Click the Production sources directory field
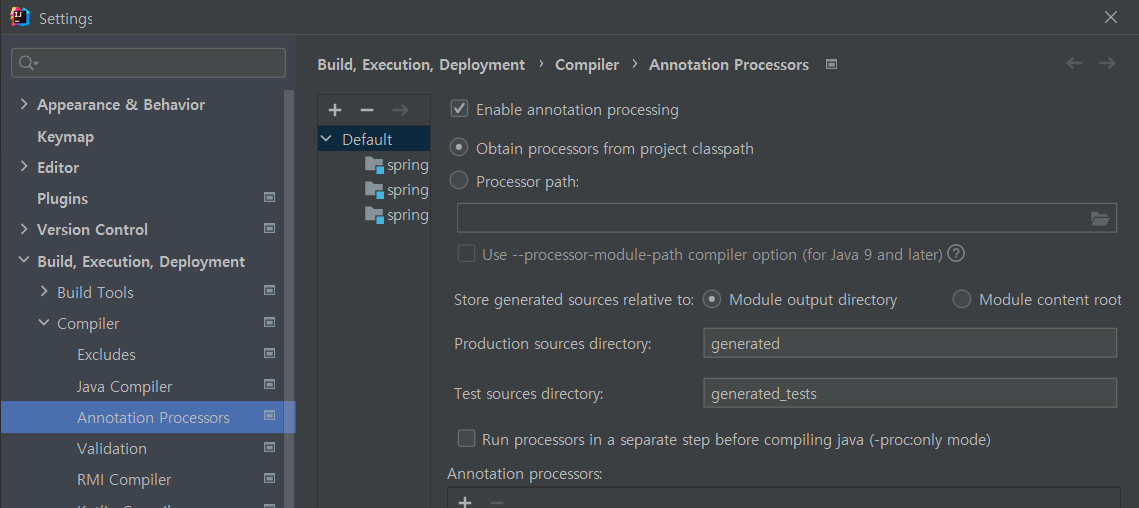The height and width of the screenshot is (508, 1139). tap(909, 343)
